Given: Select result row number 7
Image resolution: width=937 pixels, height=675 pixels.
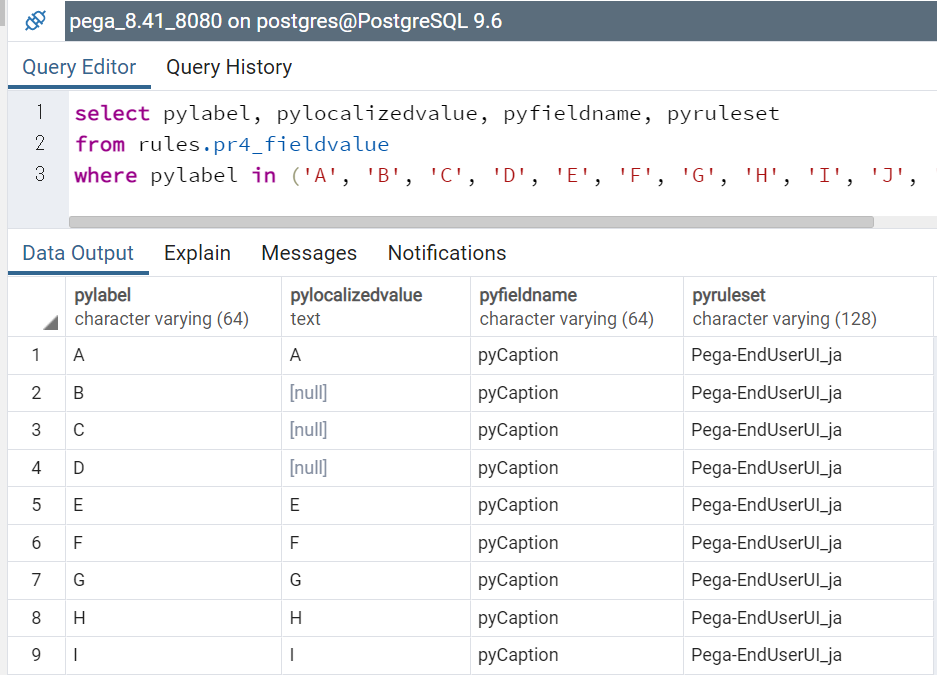Looking at the screenshot, I should coord(36,580).
